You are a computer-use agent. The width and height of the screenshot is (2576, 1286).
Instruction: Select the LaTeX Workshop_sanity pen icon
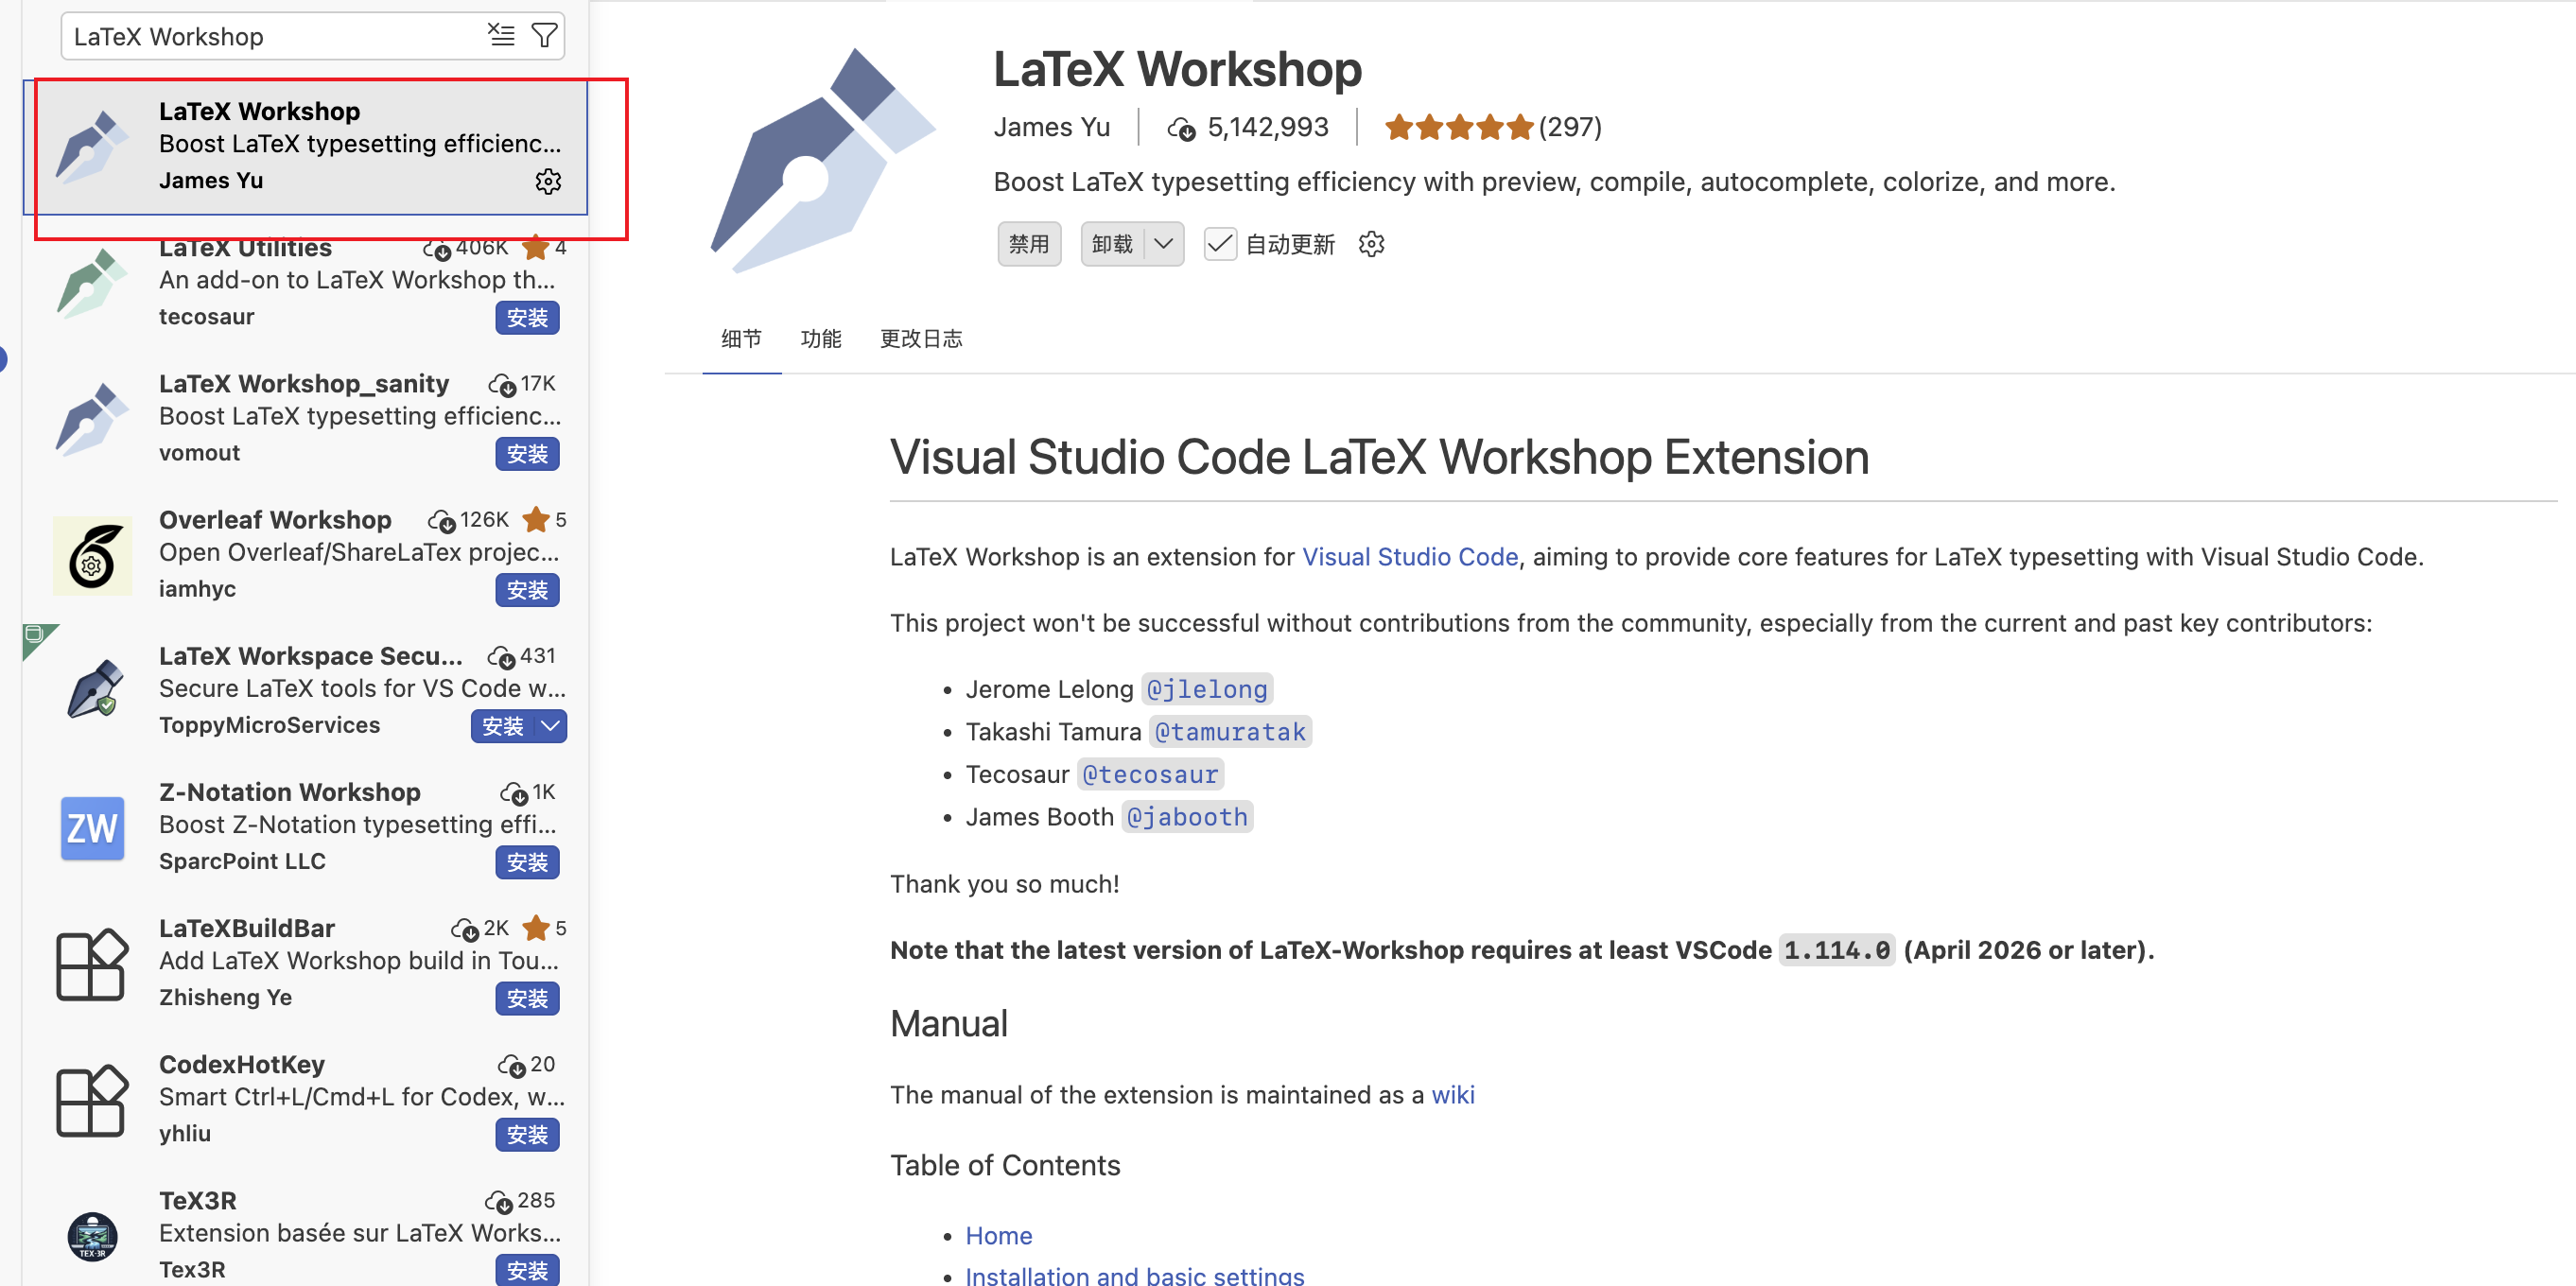(92, 420)
